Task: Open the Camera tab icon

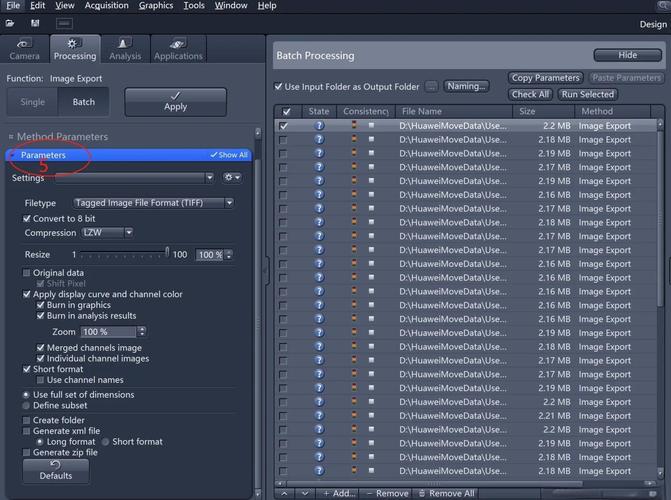Action: pyautogui.click(x=24, y=44)
